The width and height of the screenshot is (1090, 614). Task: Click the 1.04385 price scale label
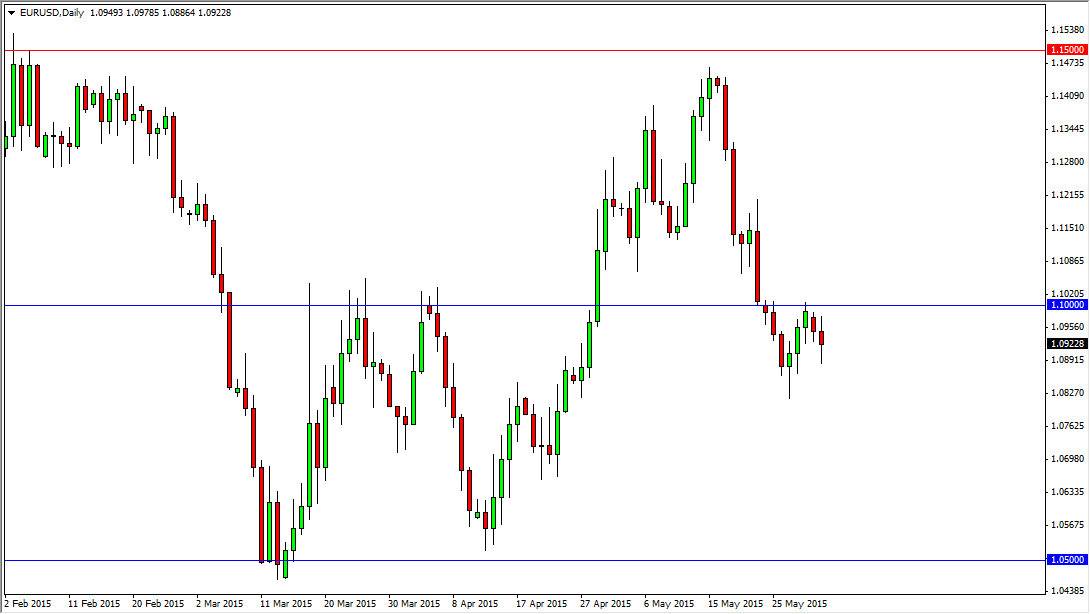[x=1068, y=590]
